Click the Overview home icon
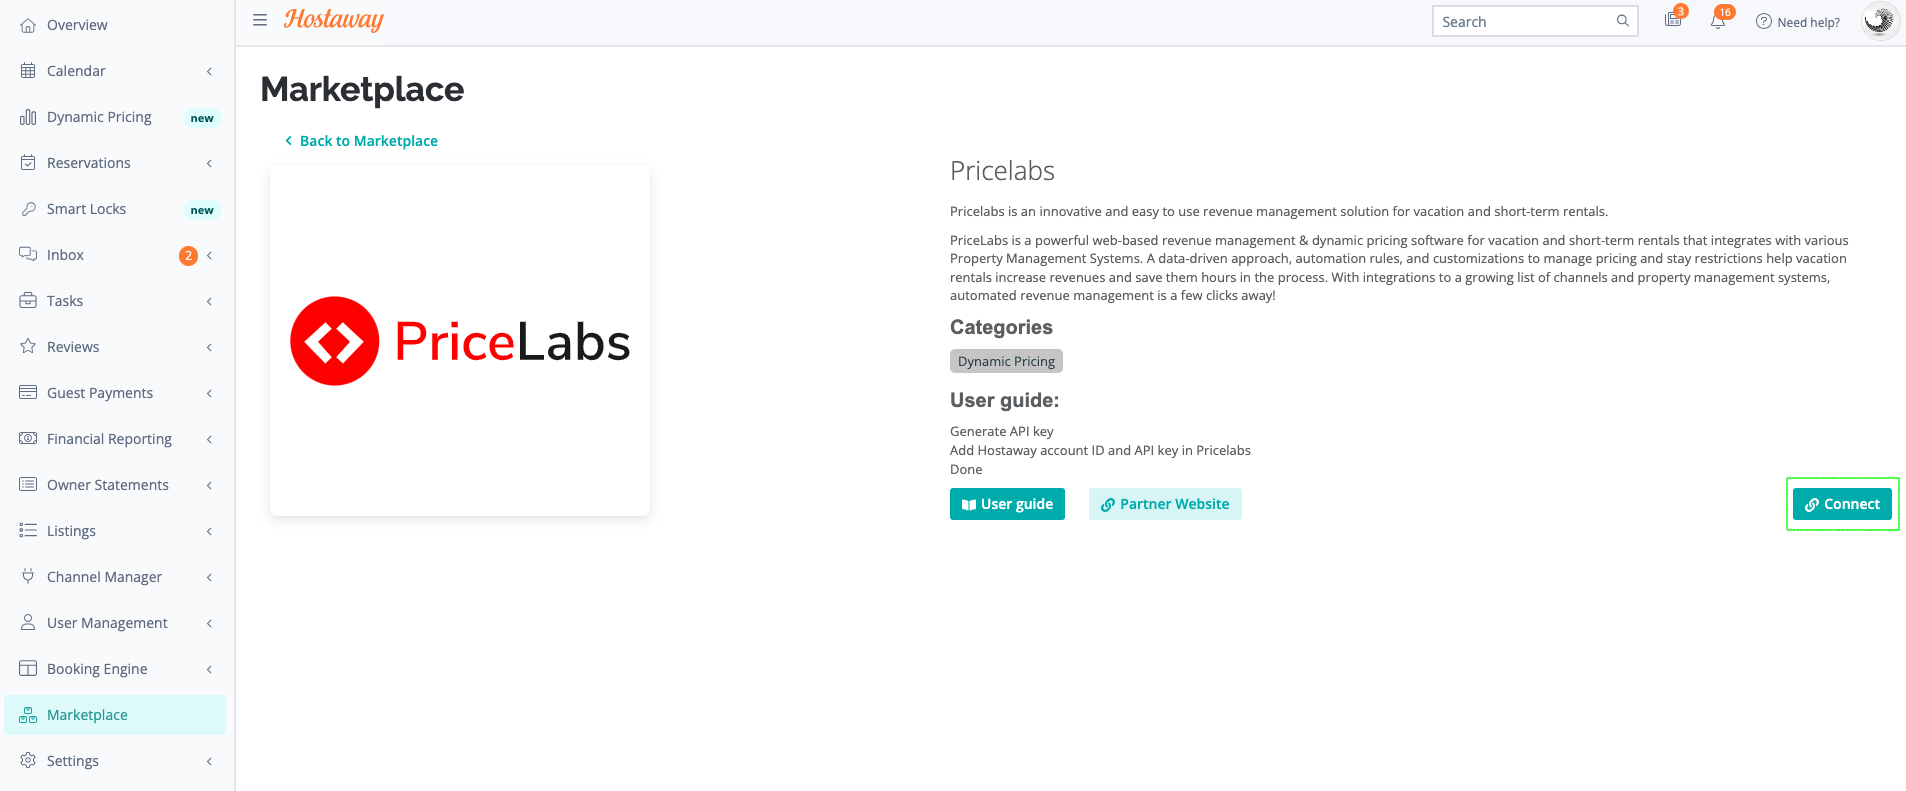This screenshot has width=1906, height=791. pos(28,25)
